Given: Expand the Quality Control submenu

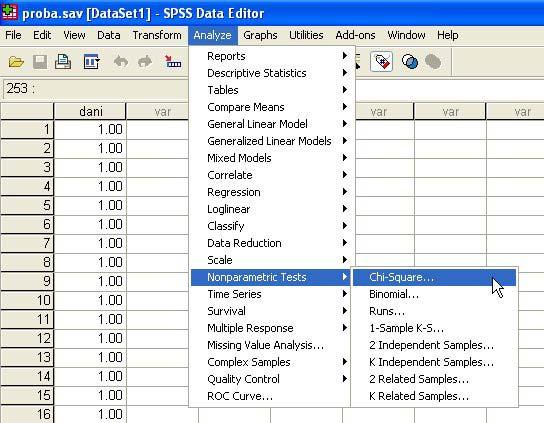Looking at the screenshot, I should click(x=270, y=379).
